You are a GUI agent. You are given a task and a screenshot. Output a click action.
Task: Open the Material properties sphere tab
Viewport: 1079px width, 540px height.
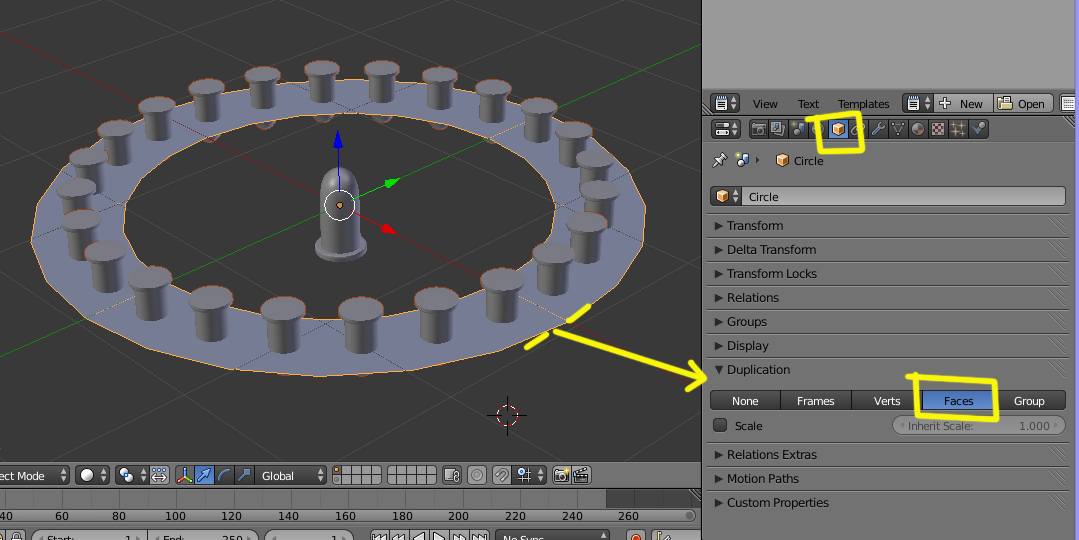917,129
